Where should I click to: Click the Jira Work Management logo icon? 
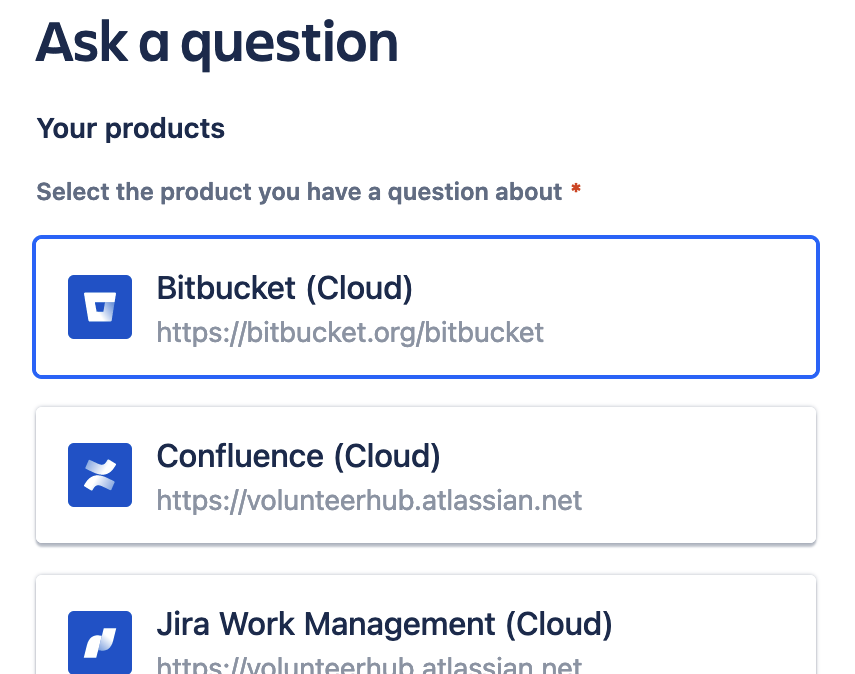tap(100, 642)
